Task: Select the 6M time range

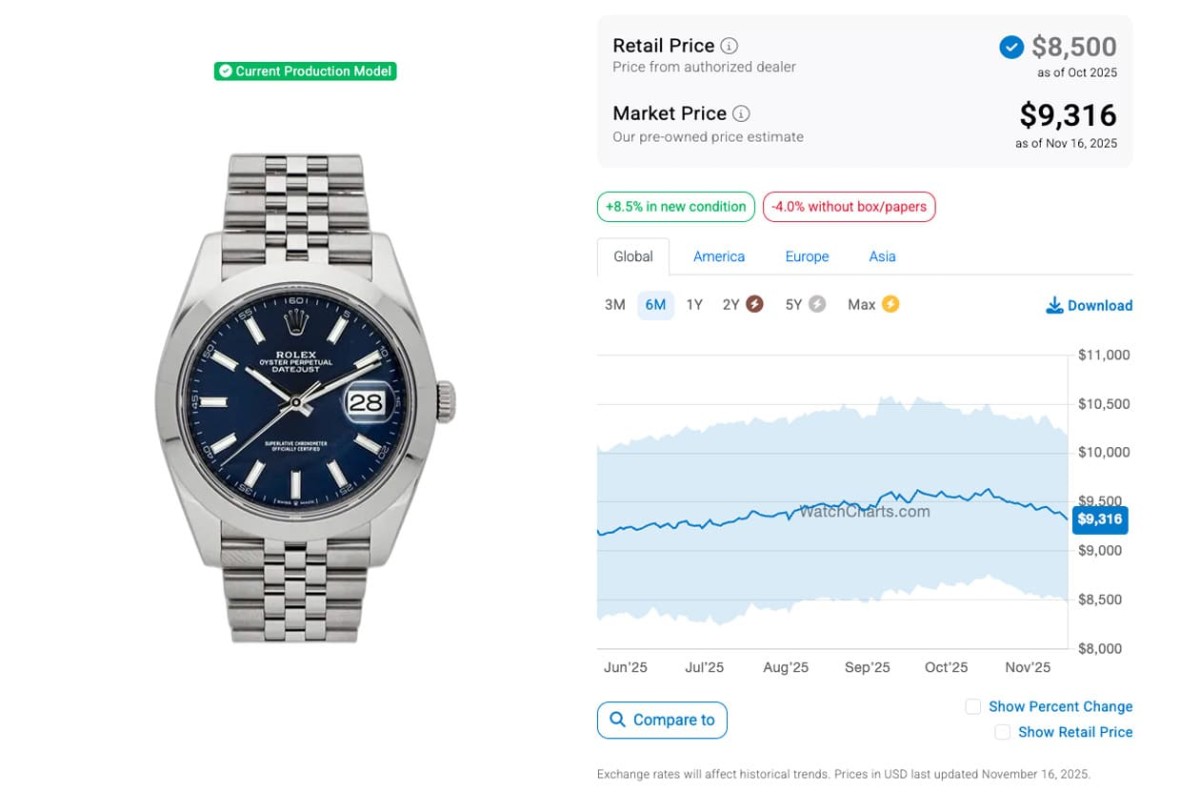Action: pyautogui.click(x=655, y=305)
